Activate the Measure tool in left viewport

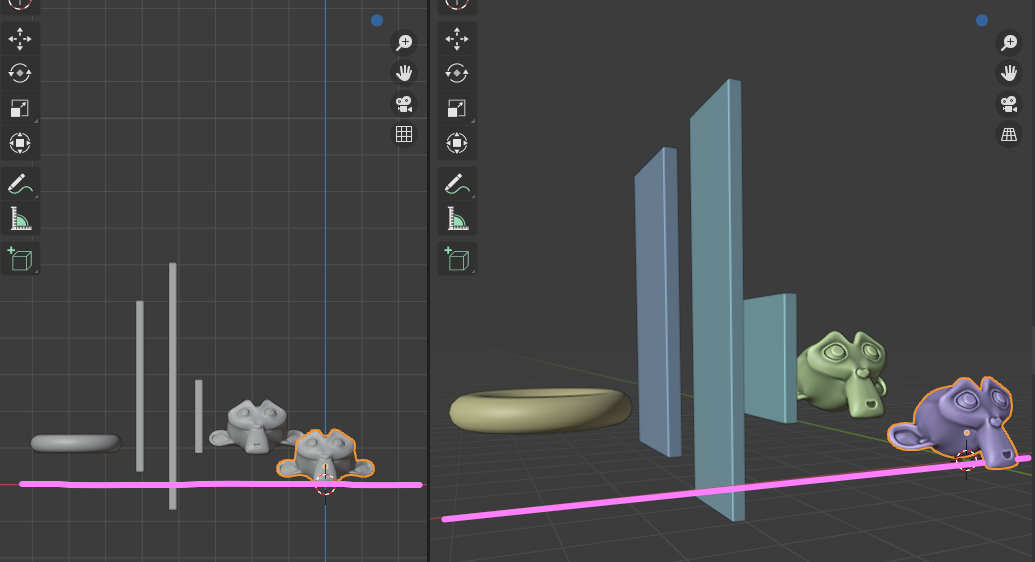[20, 218]
